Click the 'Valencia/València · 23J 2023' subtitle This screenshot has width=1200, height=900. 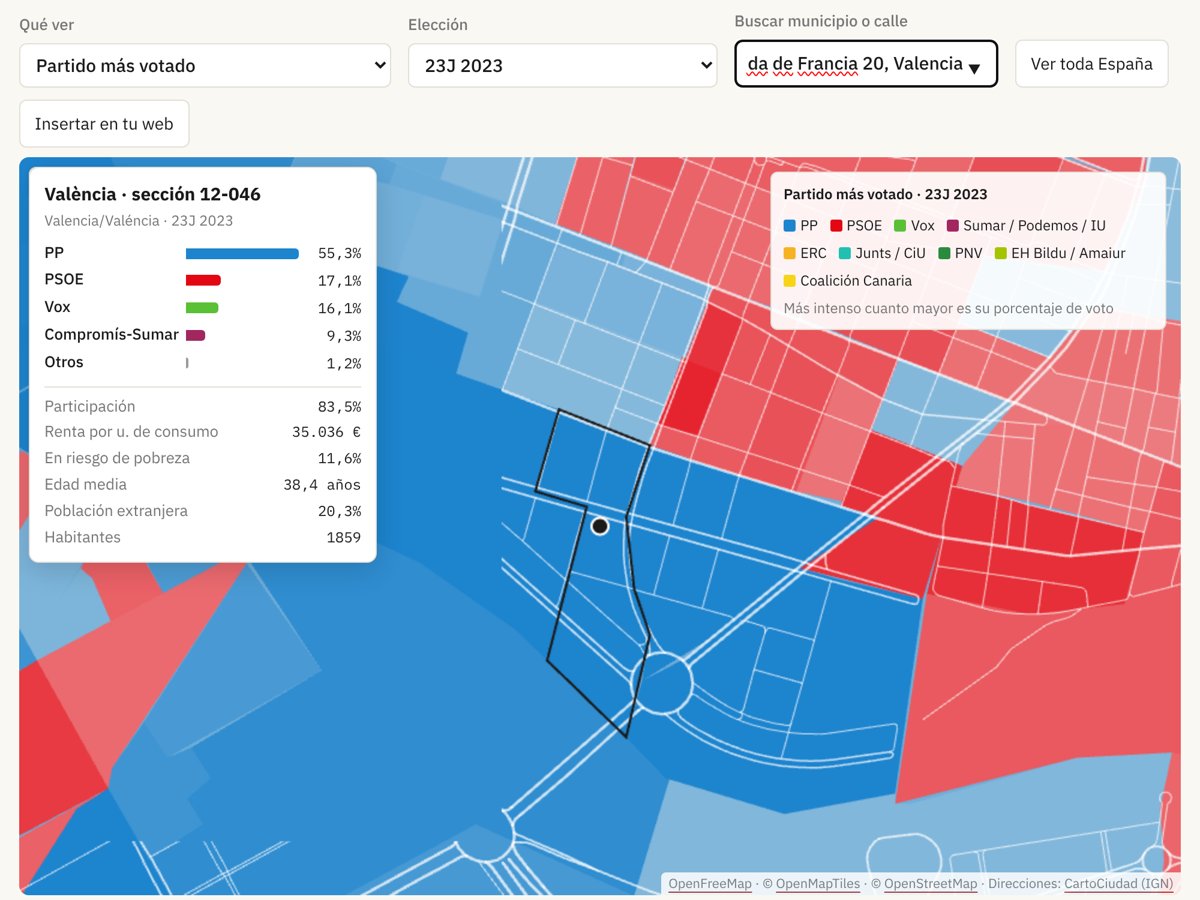pyautogui.click(x=138, y=221)
